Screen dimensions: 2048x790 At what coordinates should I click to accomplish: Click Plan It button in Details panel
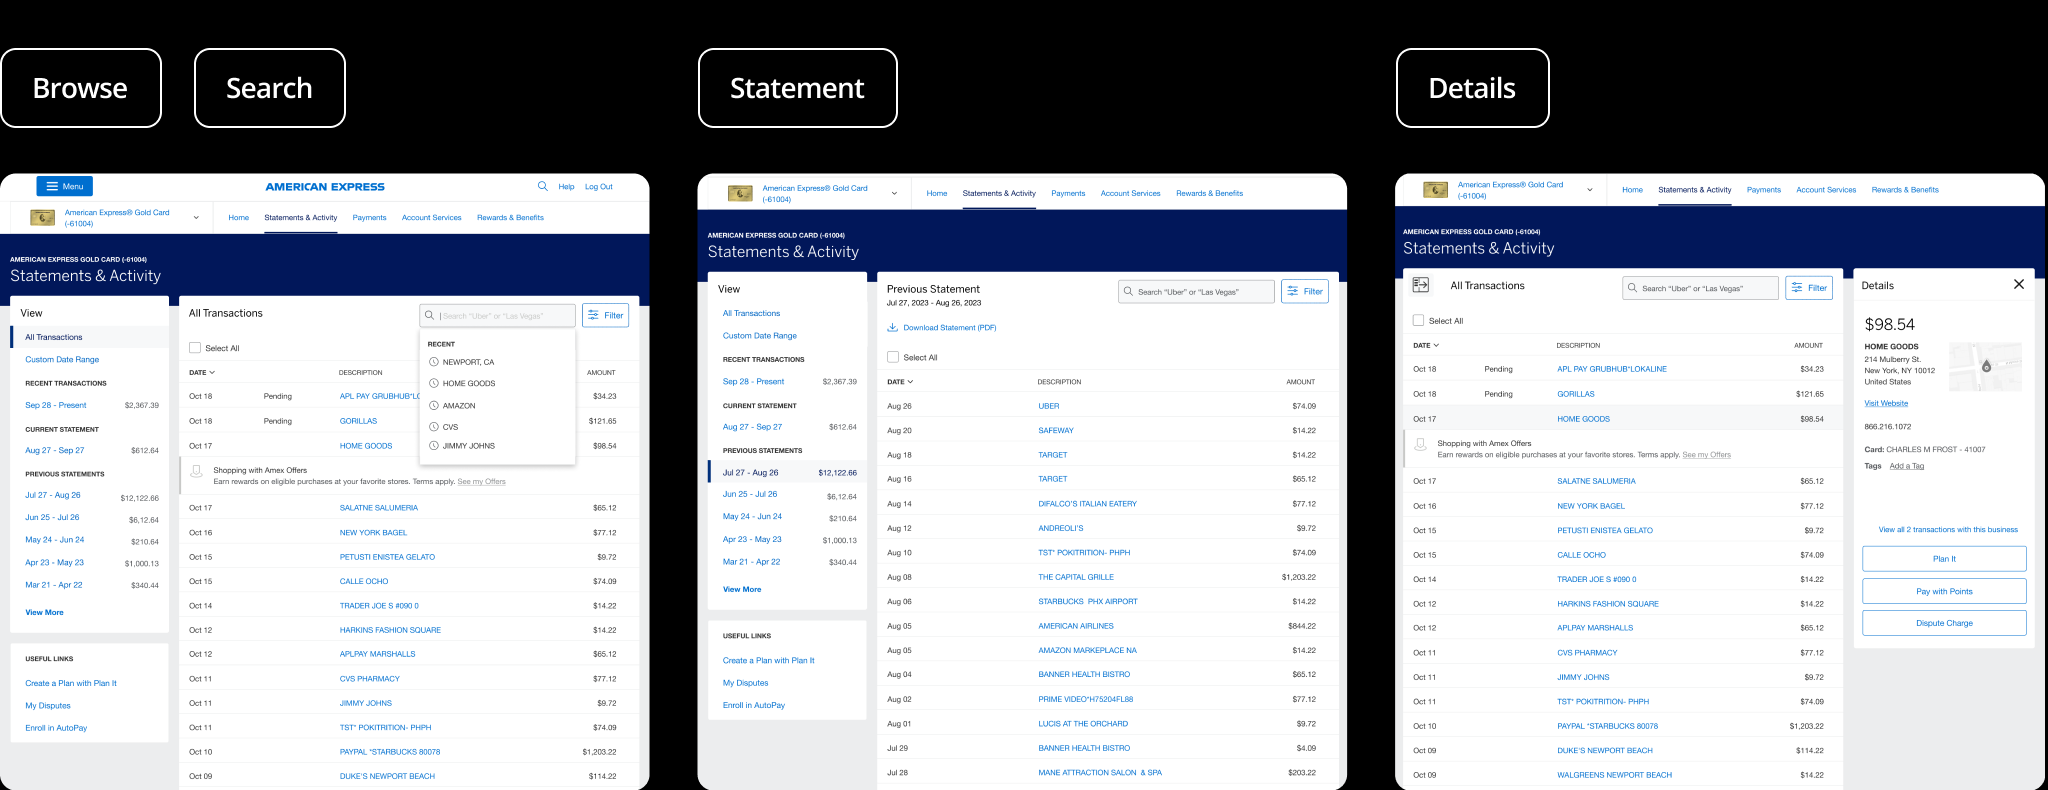pyautogui.click(x=1944, y=559)
